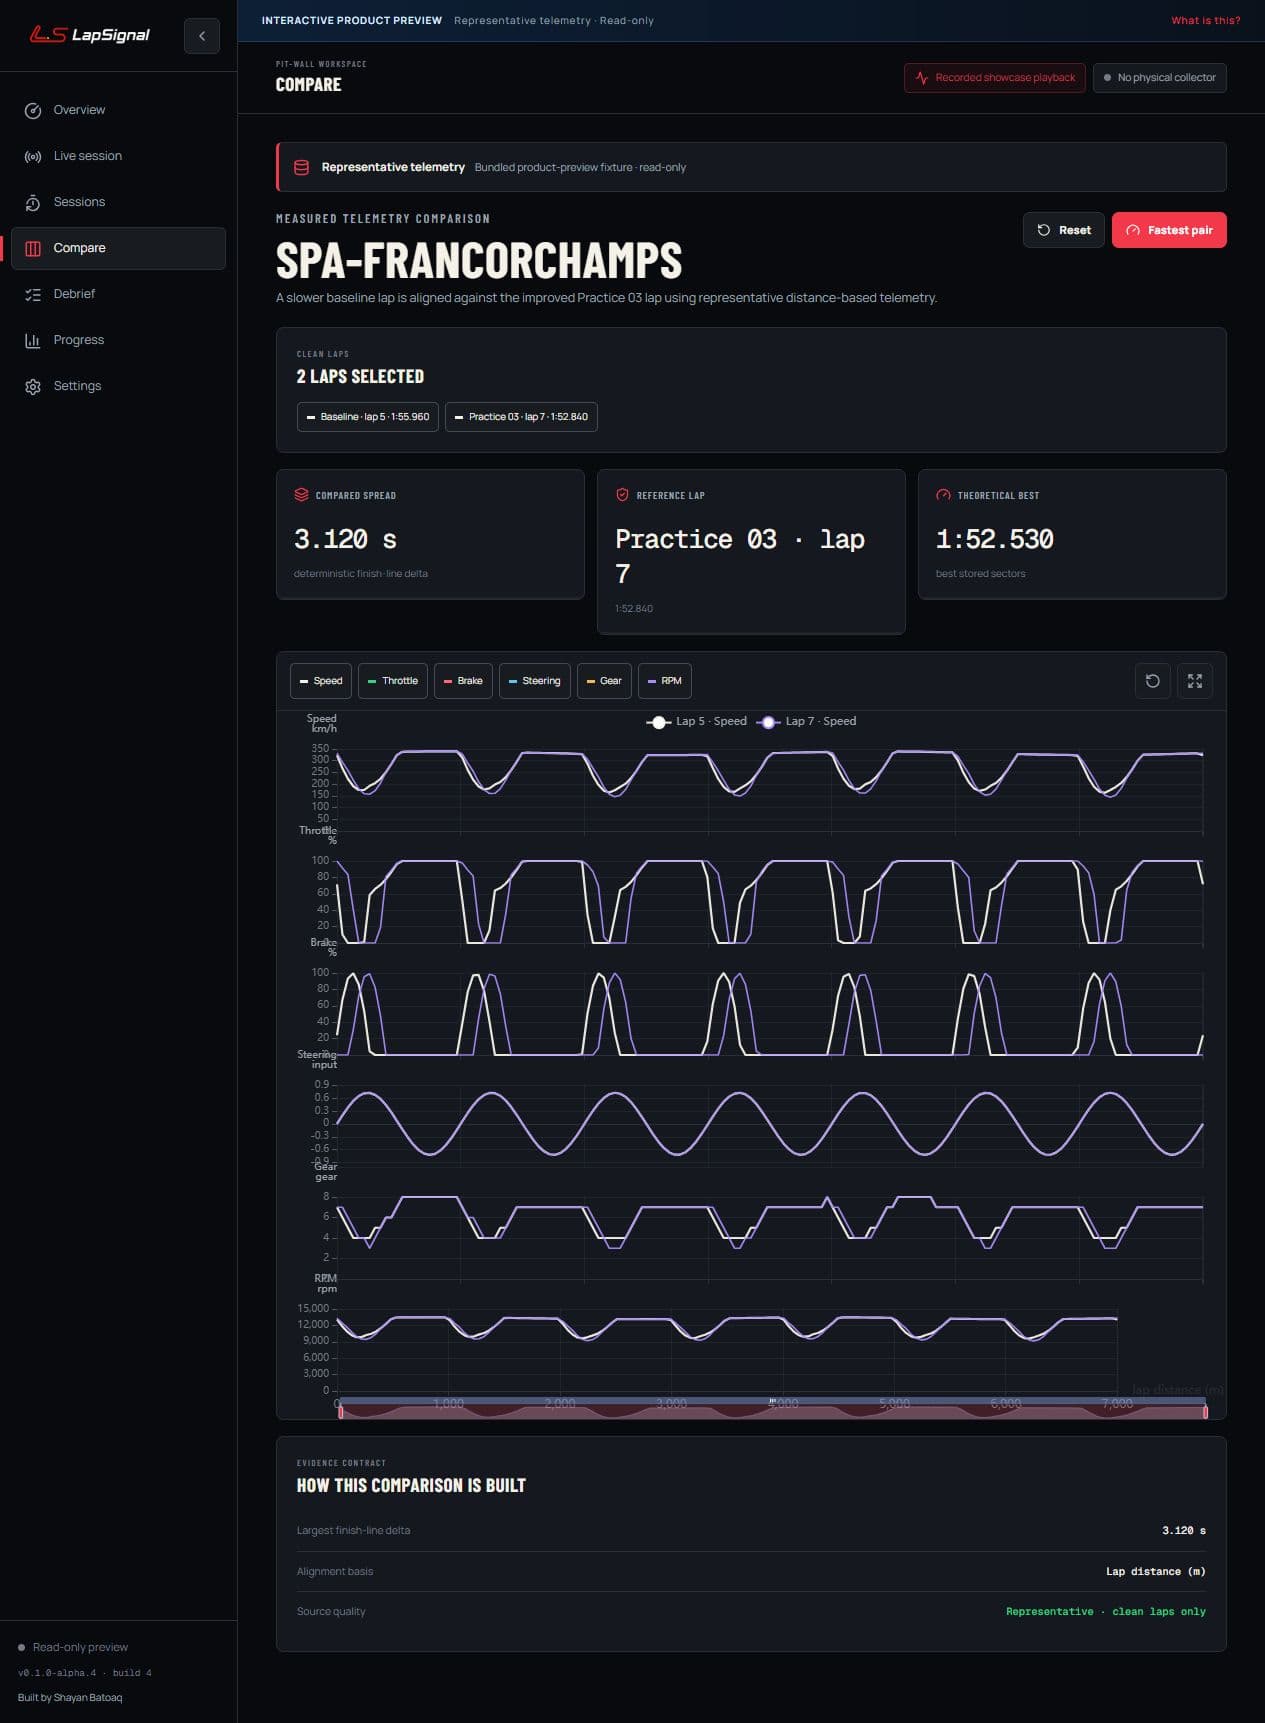
Task: Click the Progress bar-chart icon
Action: [33, 340]
